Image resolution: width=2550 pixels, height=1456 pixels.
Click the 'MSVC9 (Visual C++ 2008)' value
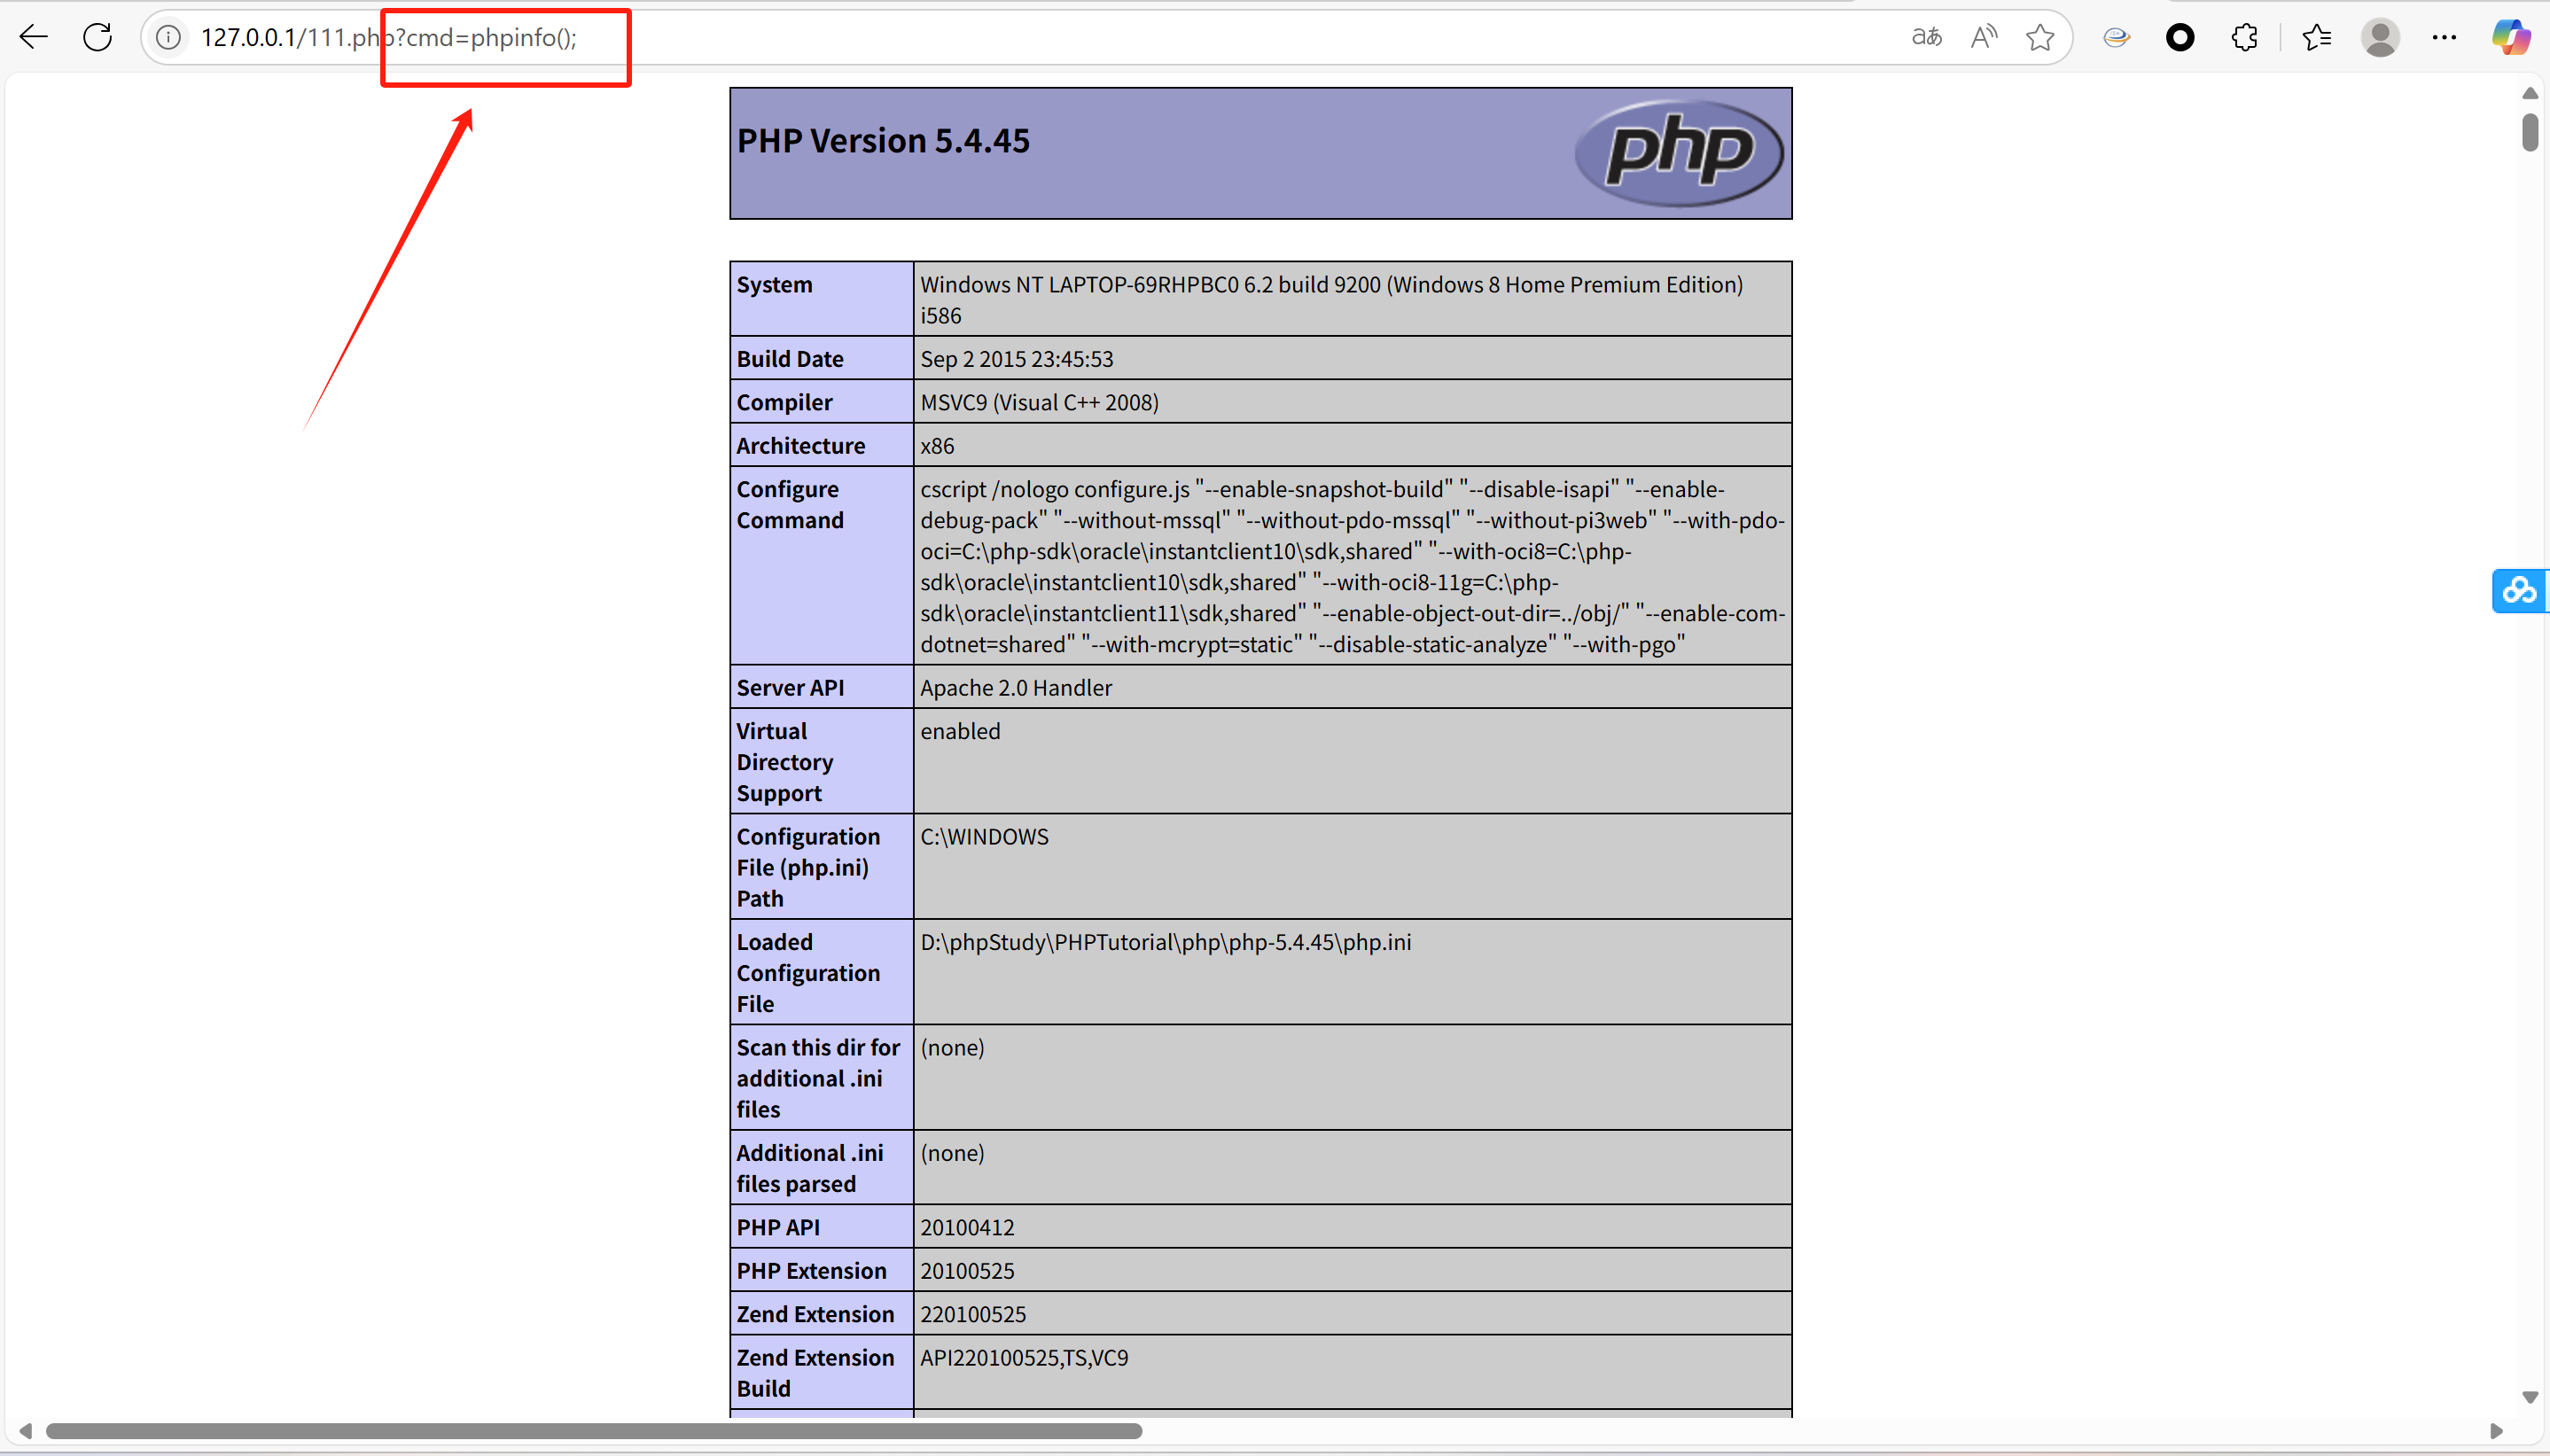pyautogui.click(x=1040, y=402)
